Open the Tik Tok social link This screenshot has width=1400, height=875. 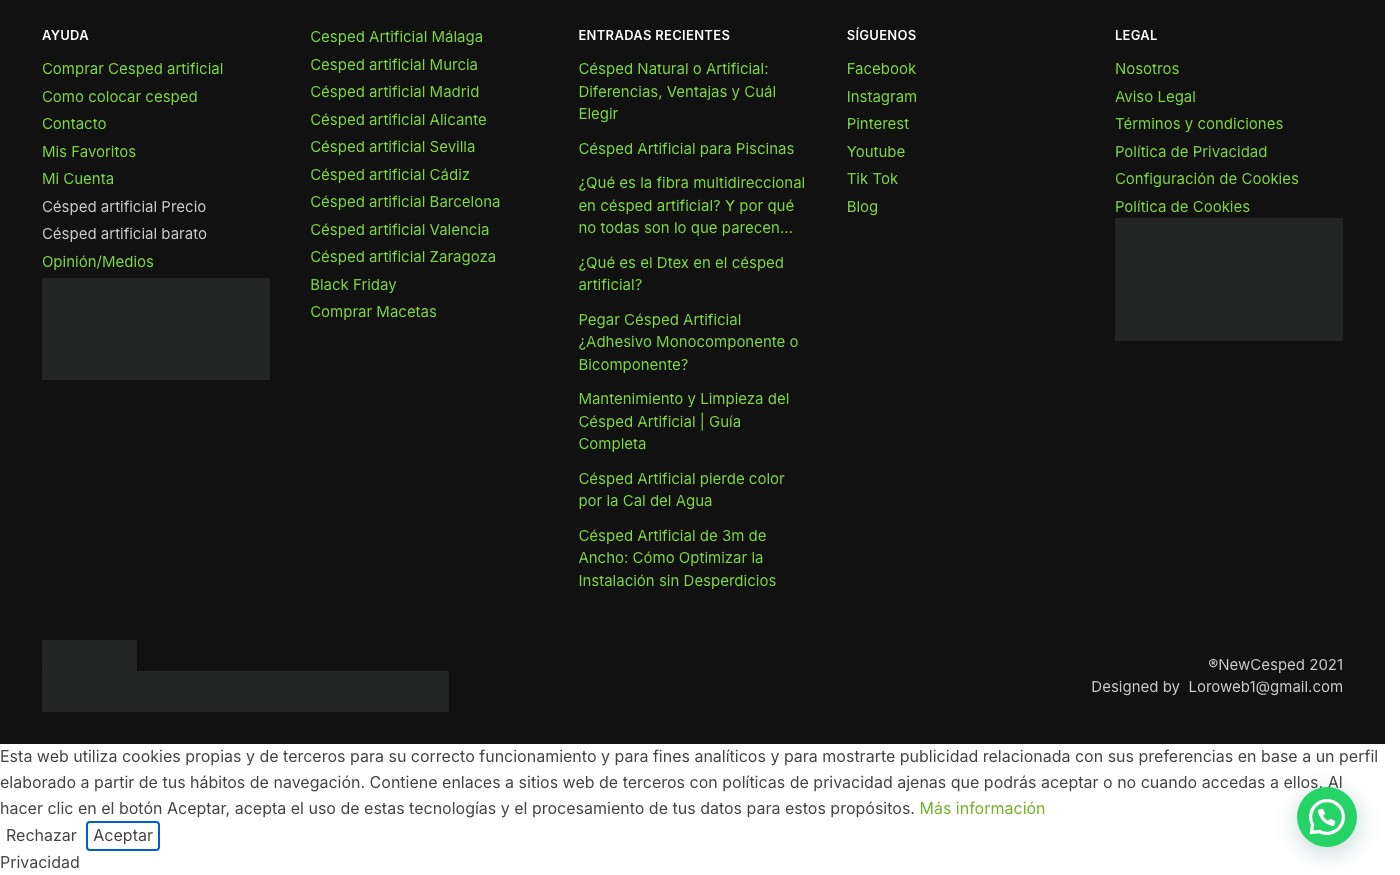872,179
